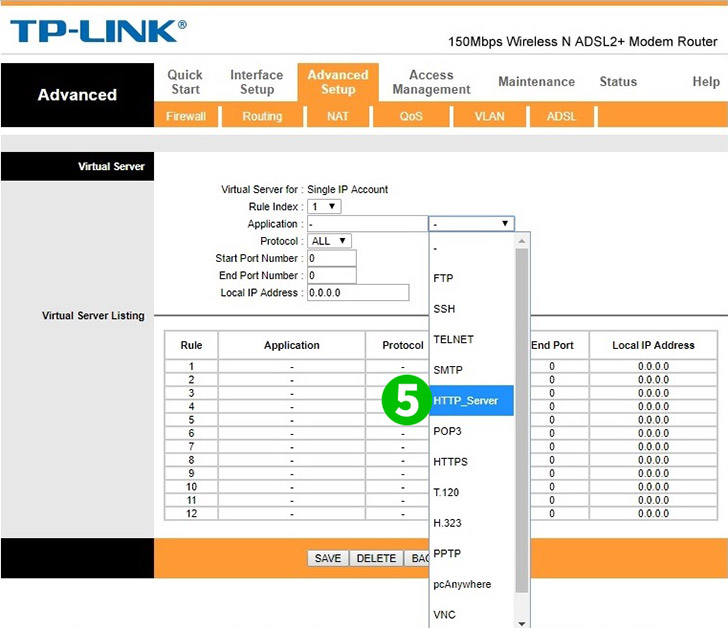Open the Help tab

click(706, 82)
